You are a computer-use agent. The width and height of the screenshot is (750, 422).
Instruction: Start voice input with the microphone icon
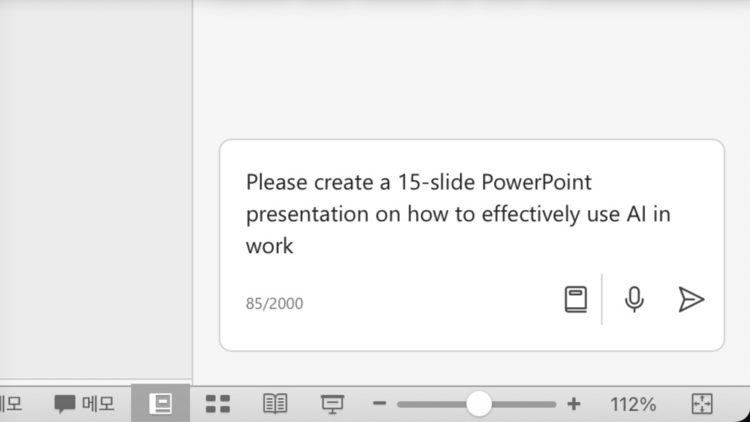[634, 300]
